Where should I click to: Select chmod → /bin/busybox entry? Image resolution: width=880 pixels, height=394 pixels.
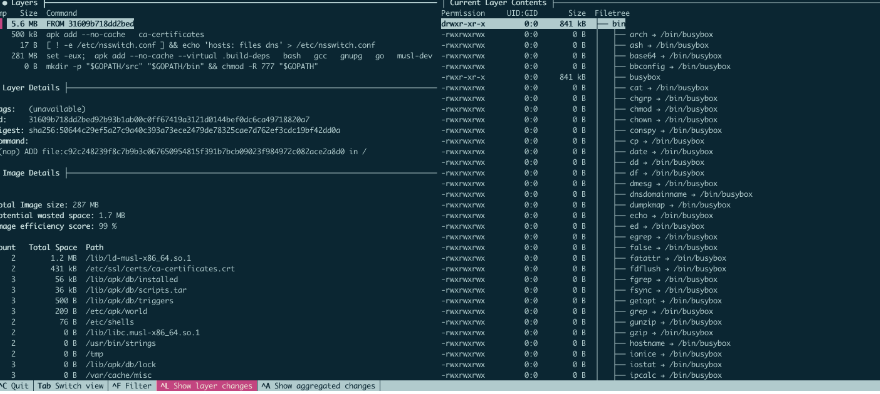click(x=673, y=109)
